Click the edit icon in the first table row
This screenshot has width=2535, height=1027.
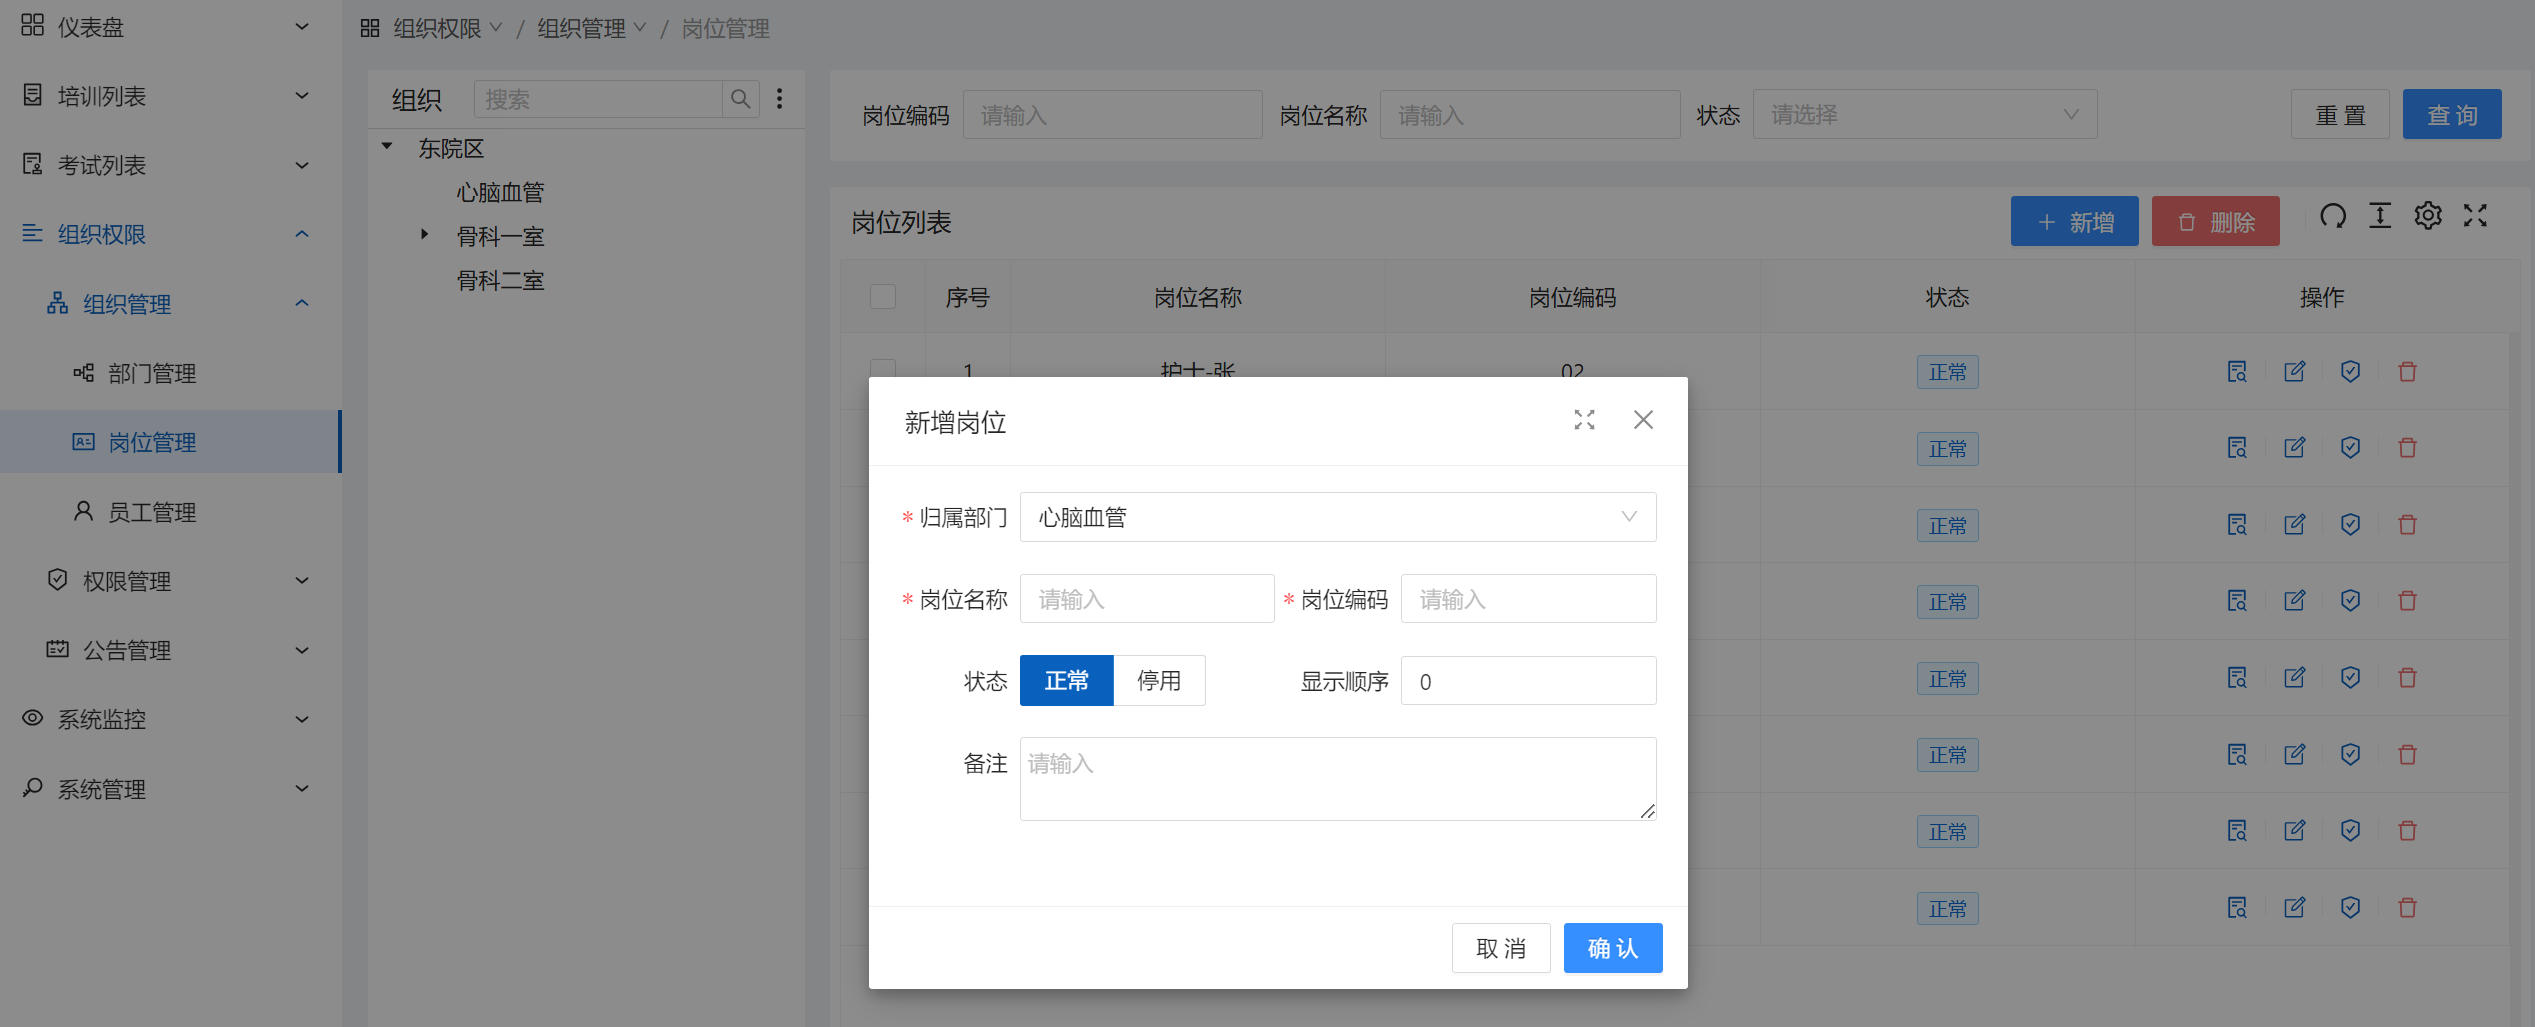pyautogui.click(x=2294, y=372)
